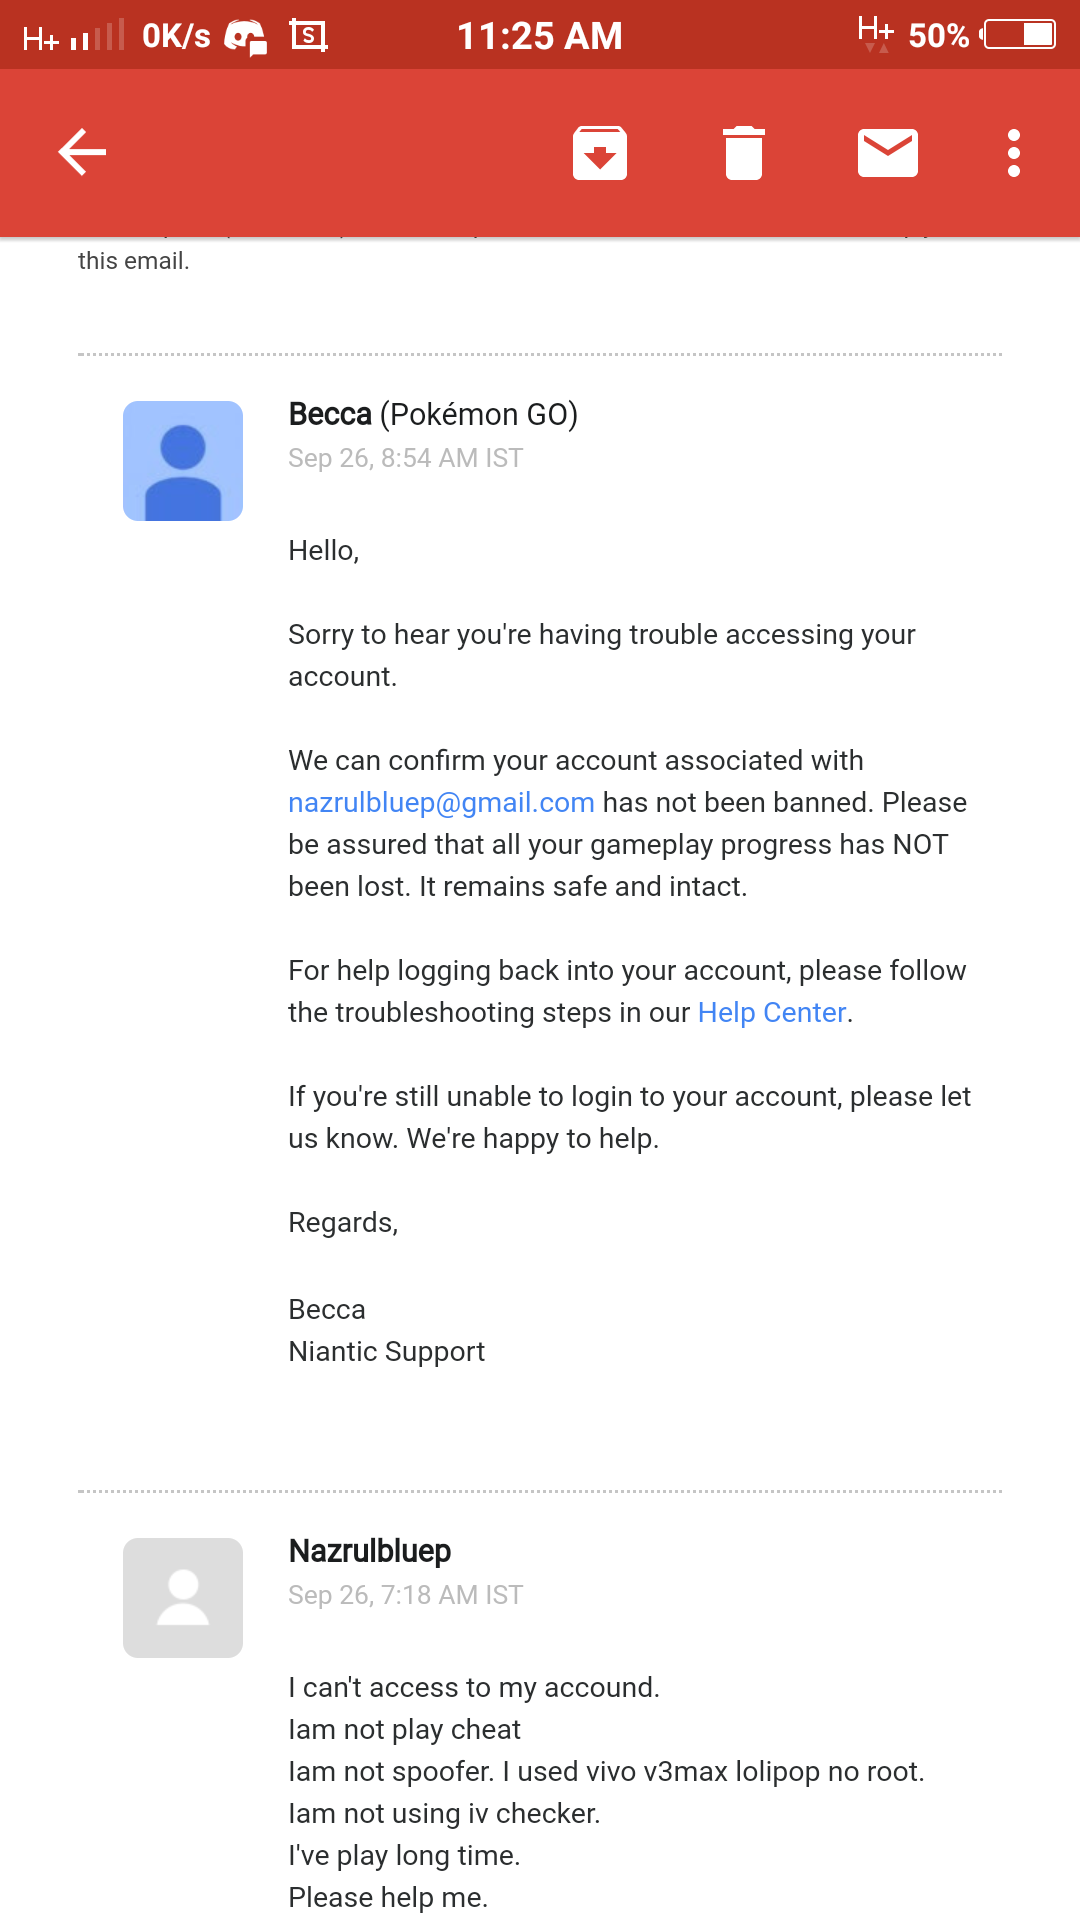The width and height of the screenshot is (1080, 1920).
Task: Open the three-dot overflow menu
Action: (x=1014, y=153)
